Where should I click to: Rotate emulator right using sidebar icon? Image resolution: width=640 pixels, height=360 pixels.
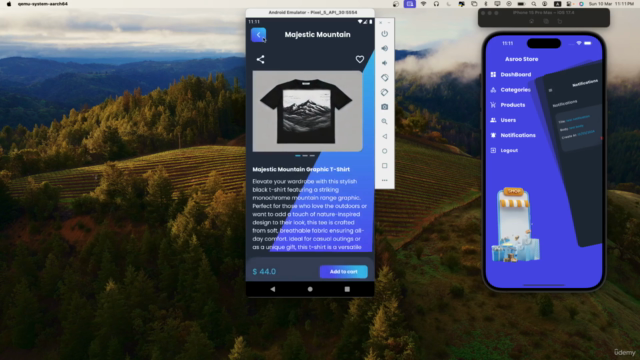pos(384,92)
